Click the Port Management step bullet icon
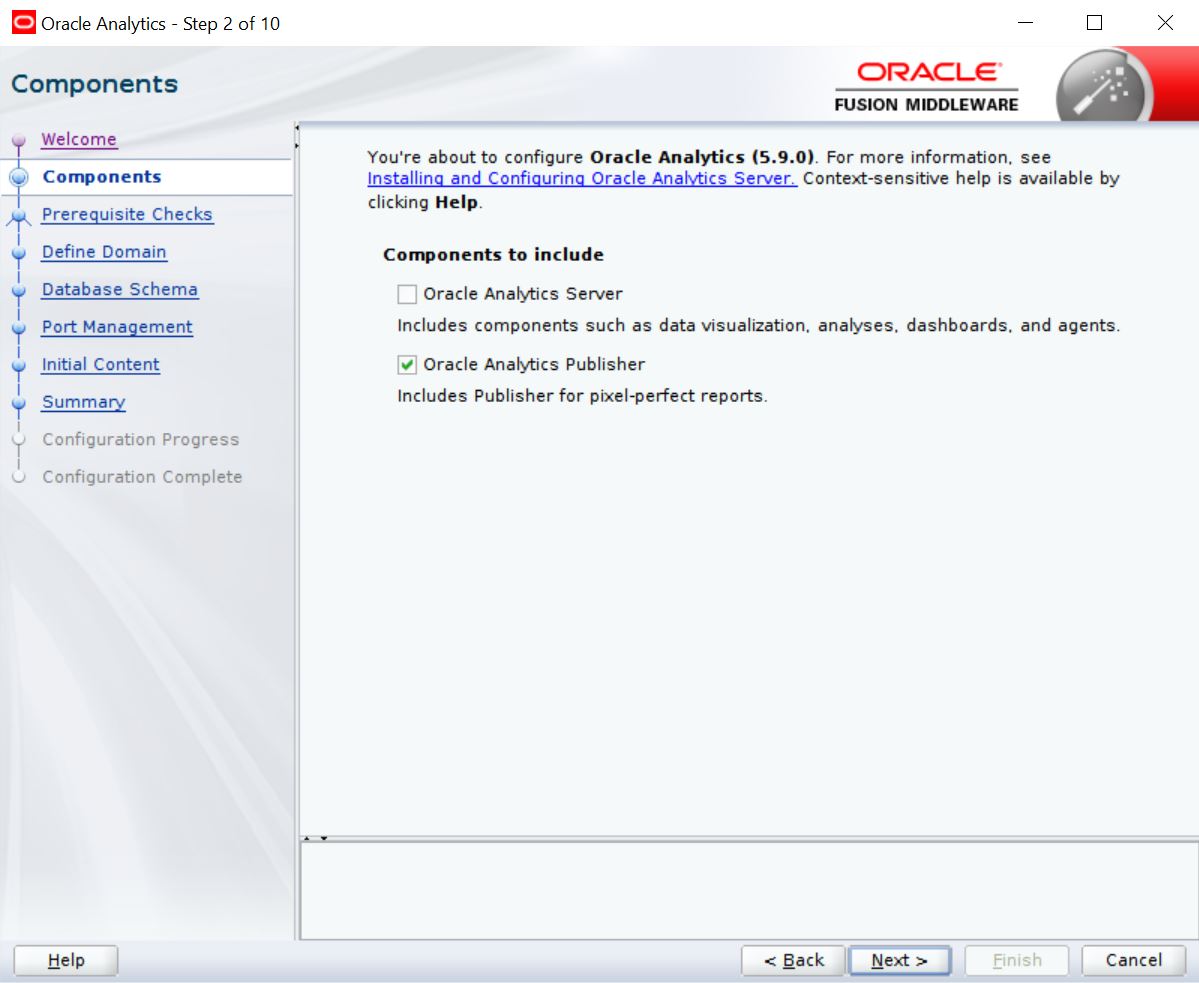The height and width of the screenshot is (983, 1199). pyautogui.click(x=19, y=327)
